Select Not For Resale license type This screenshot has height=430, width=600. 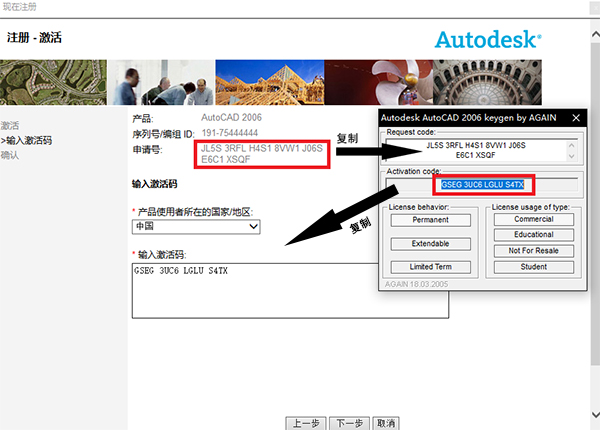[534, 251]
